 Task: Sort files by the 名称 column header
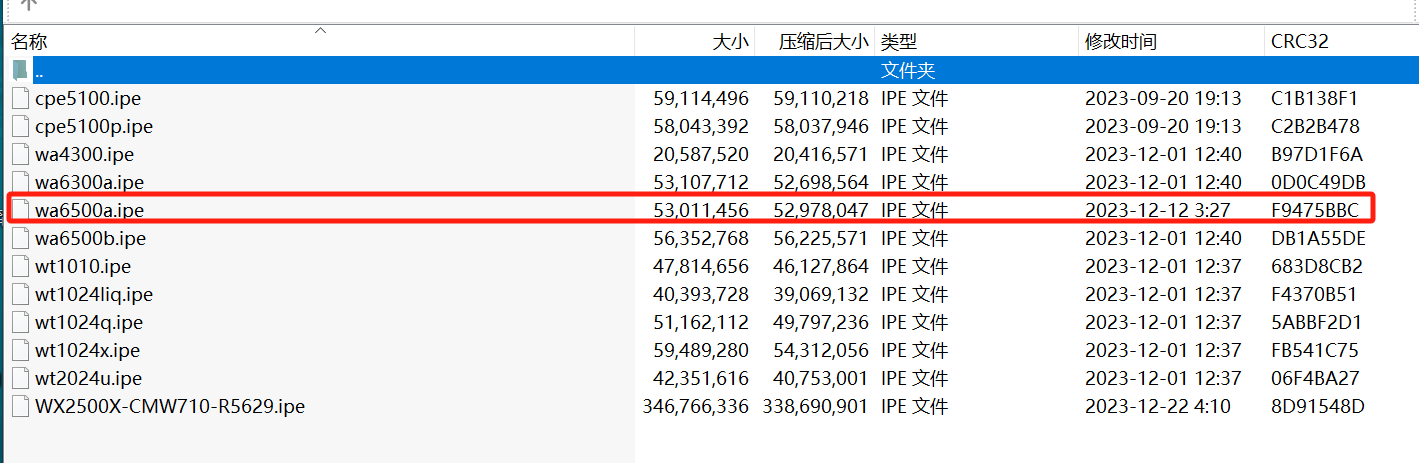point(30,42)
